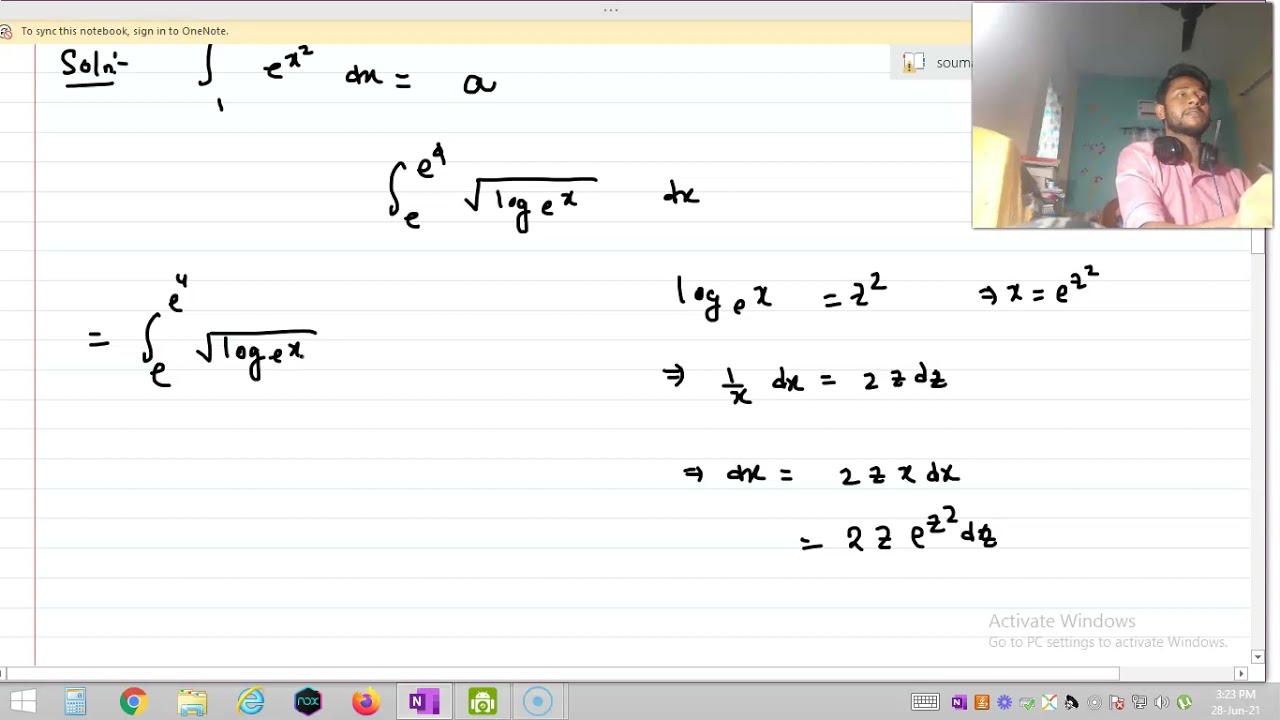Click the webcam video overlay
1280x720 pixels.
click(1123, 116)
